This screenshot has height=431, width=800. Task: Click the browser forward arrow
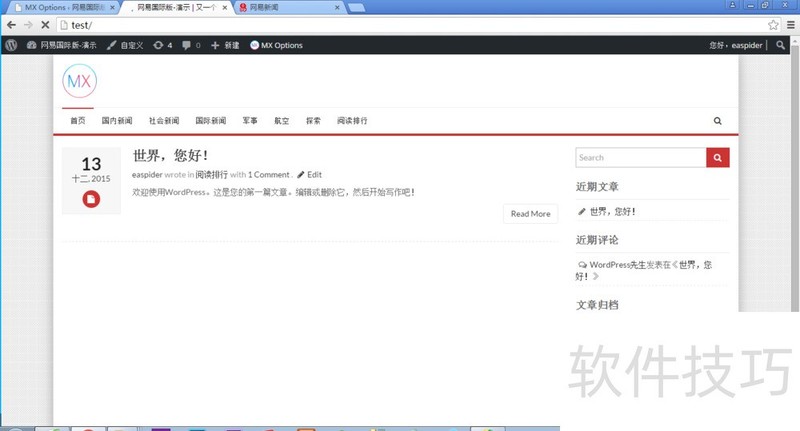click(28, 24)
